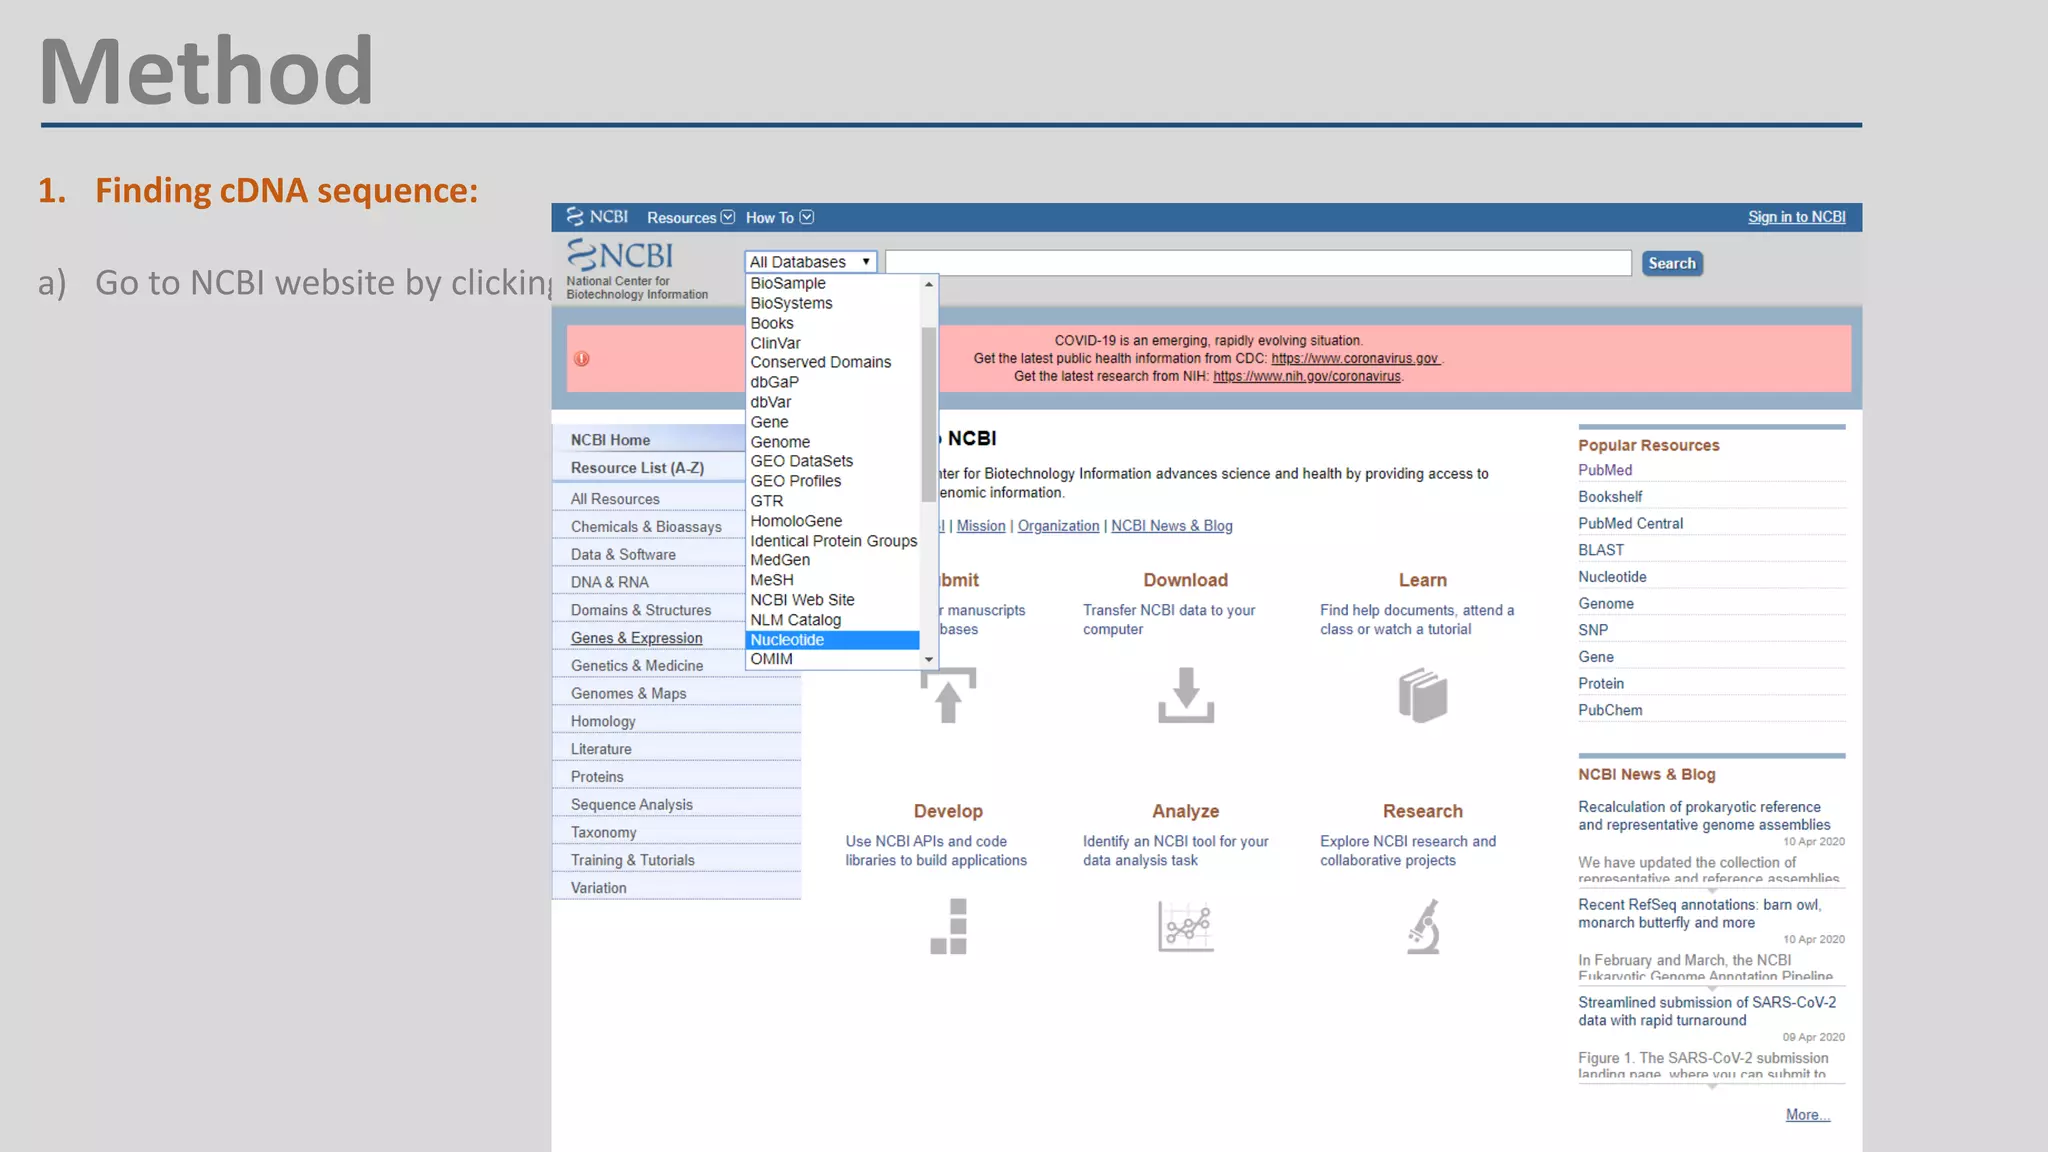
Task: Click the large NCBI National Center logo
Action: click(x=636, y=269)
